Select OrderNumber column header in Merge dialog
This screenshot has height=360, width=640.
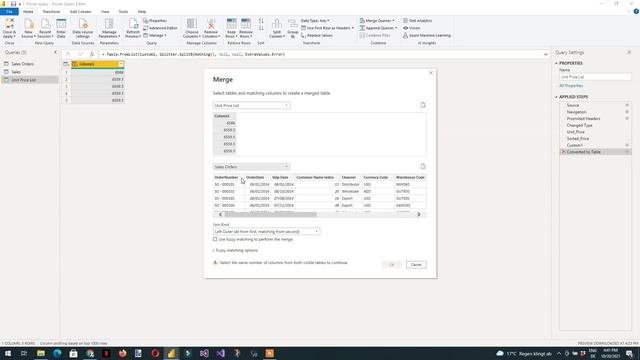[226, 178]
